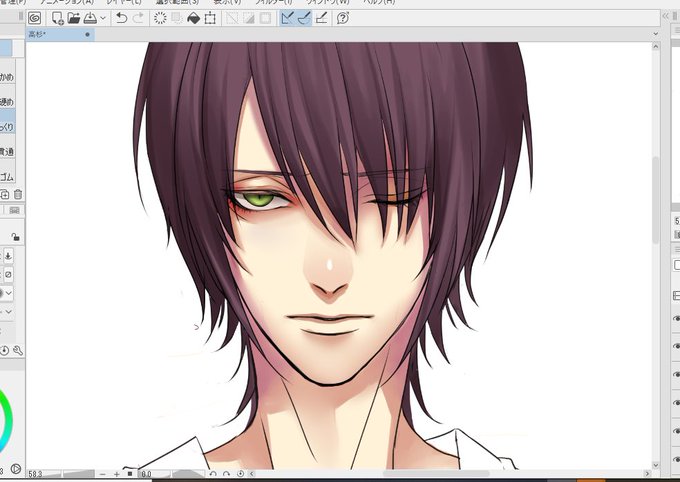680x482 pixels.
Task: Click the Clear (delete) toolbar icon
Action: (x=160, y=18)
